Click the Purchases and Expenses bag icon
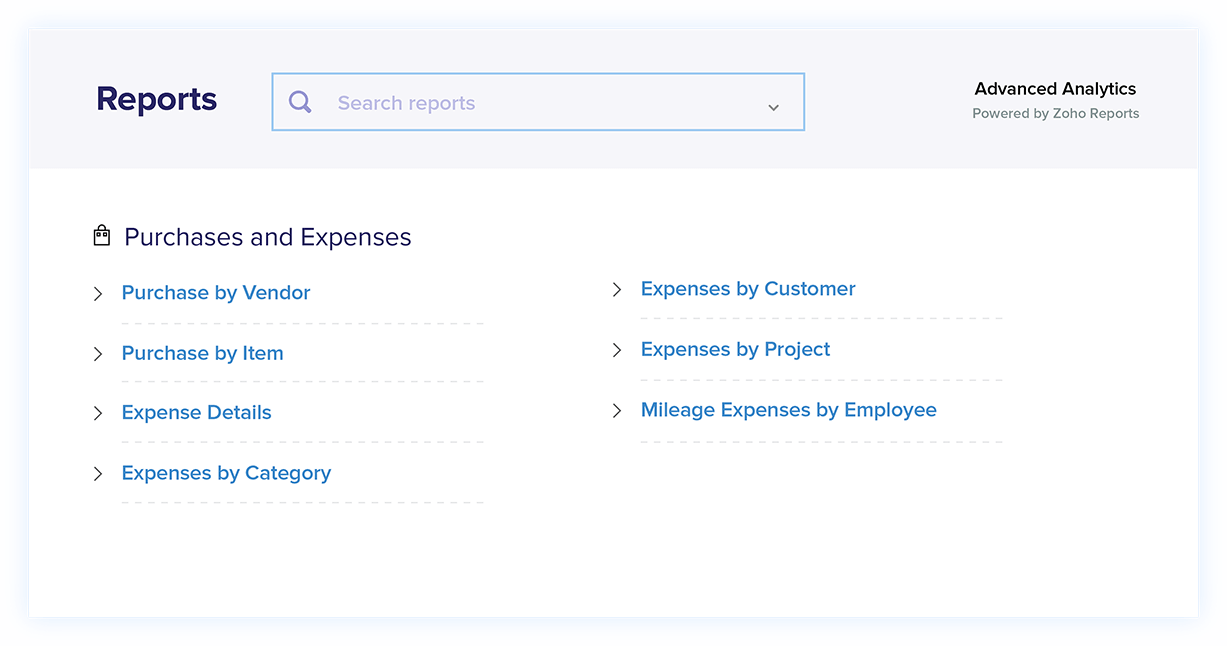Viewport: 1227px width, 646px height. pos(101,236)
